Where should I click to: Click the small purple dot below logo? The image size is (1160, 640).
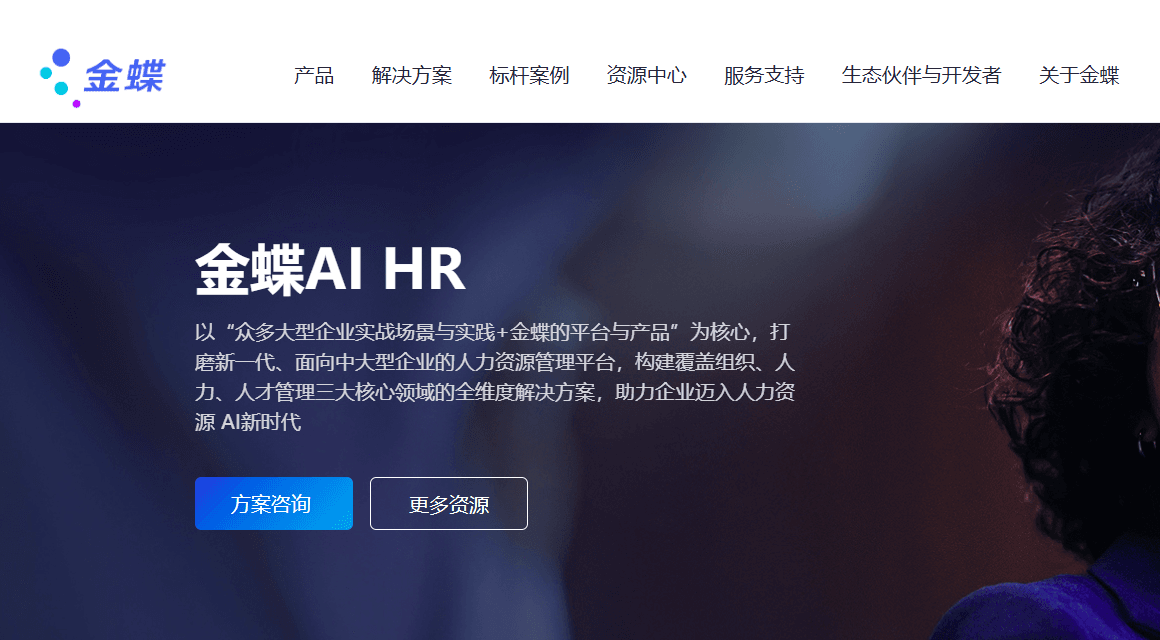pyautogui.click(x=76, y=104)
